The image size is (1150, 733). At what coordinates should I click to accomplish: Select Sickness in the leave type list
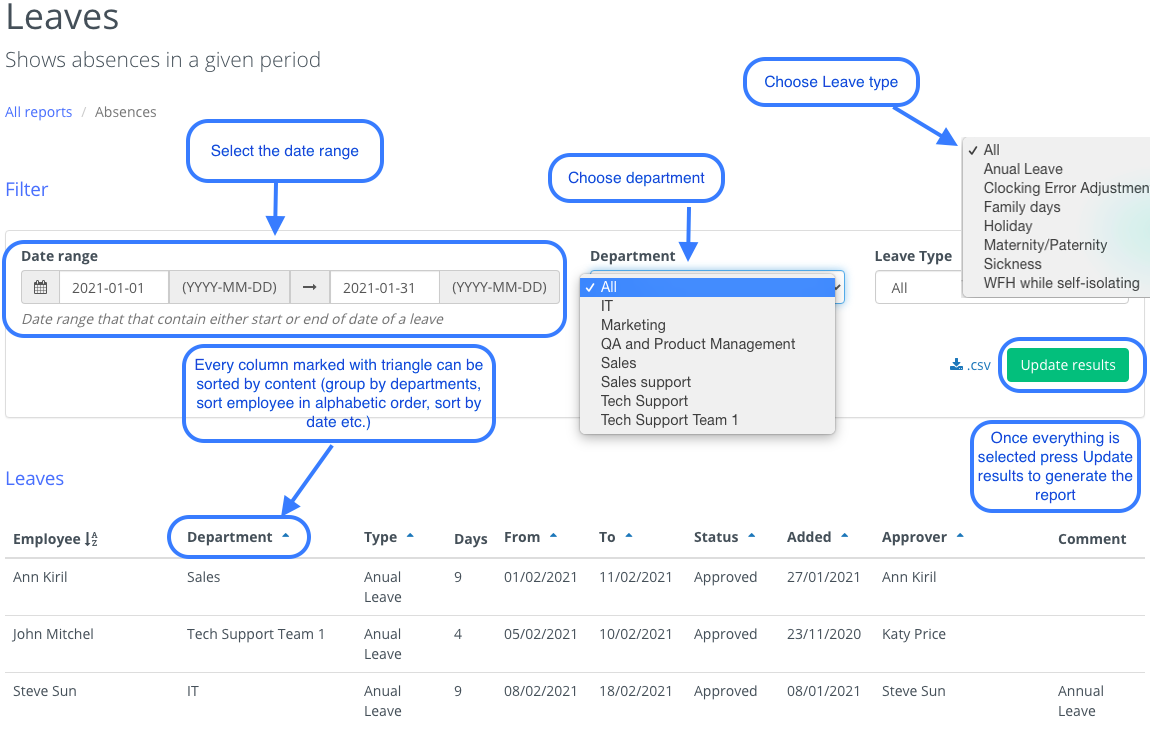pos(1012,264)
